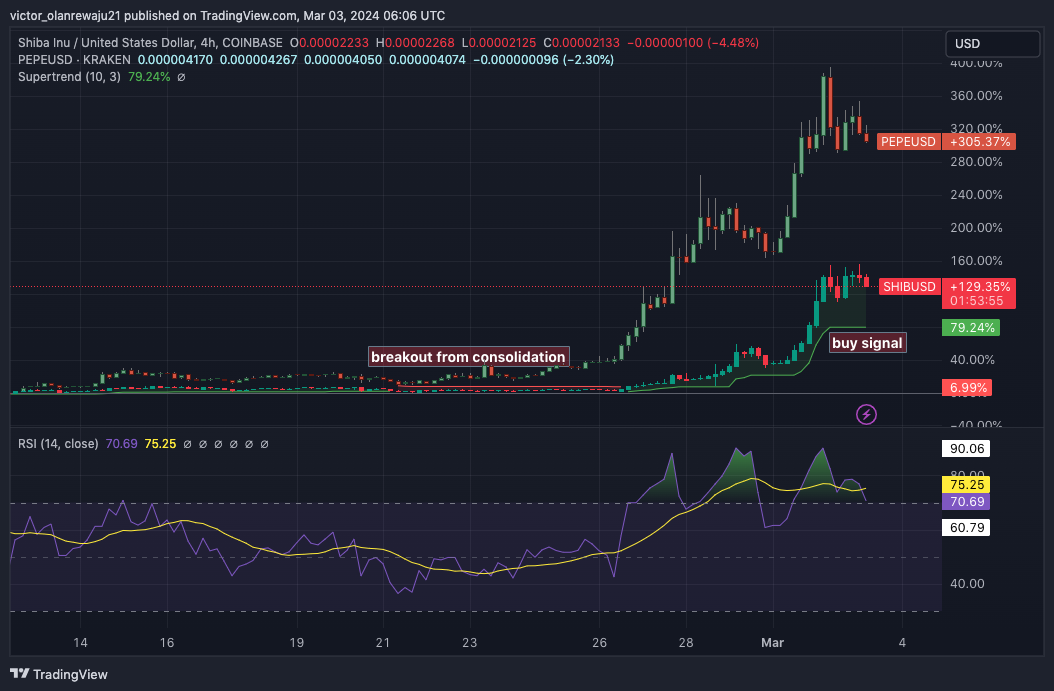Click the purple 70.69 RSI value tag
Screen dimensions: 1054x691
point(966,501)
